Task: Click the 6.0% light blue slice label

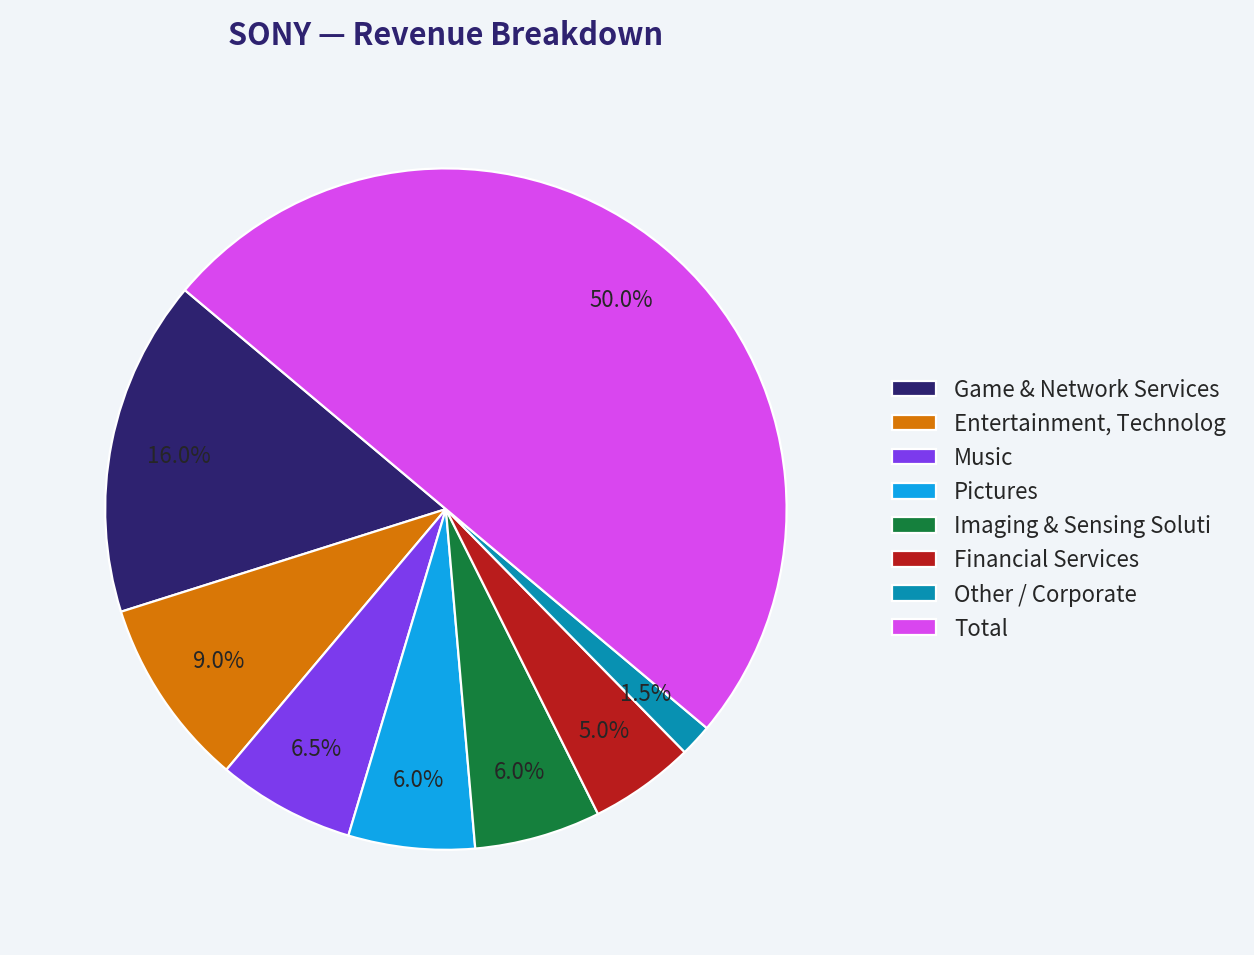Action: [418, 778]
